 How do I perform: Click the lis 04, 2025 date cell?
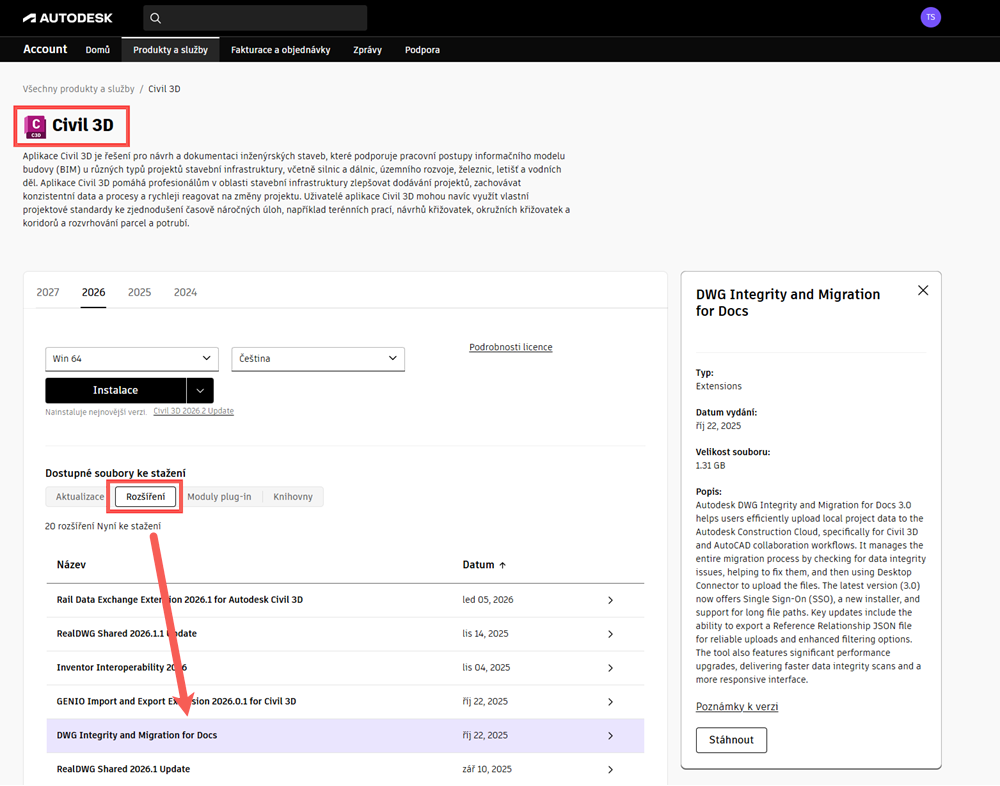486,667
